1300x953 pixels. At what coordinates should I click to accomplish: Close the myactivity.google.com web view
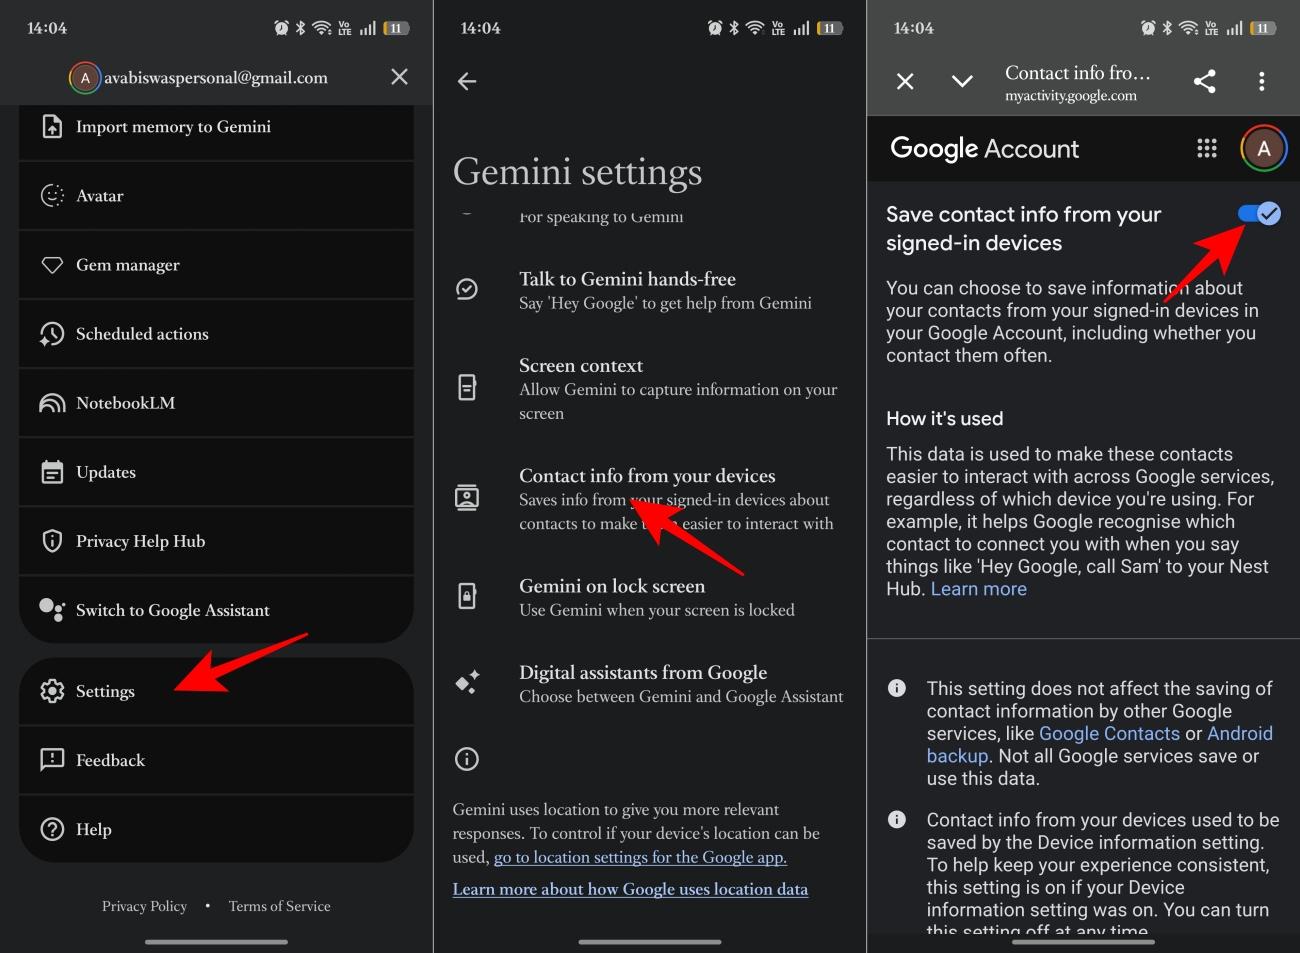(x=905, y=81)
